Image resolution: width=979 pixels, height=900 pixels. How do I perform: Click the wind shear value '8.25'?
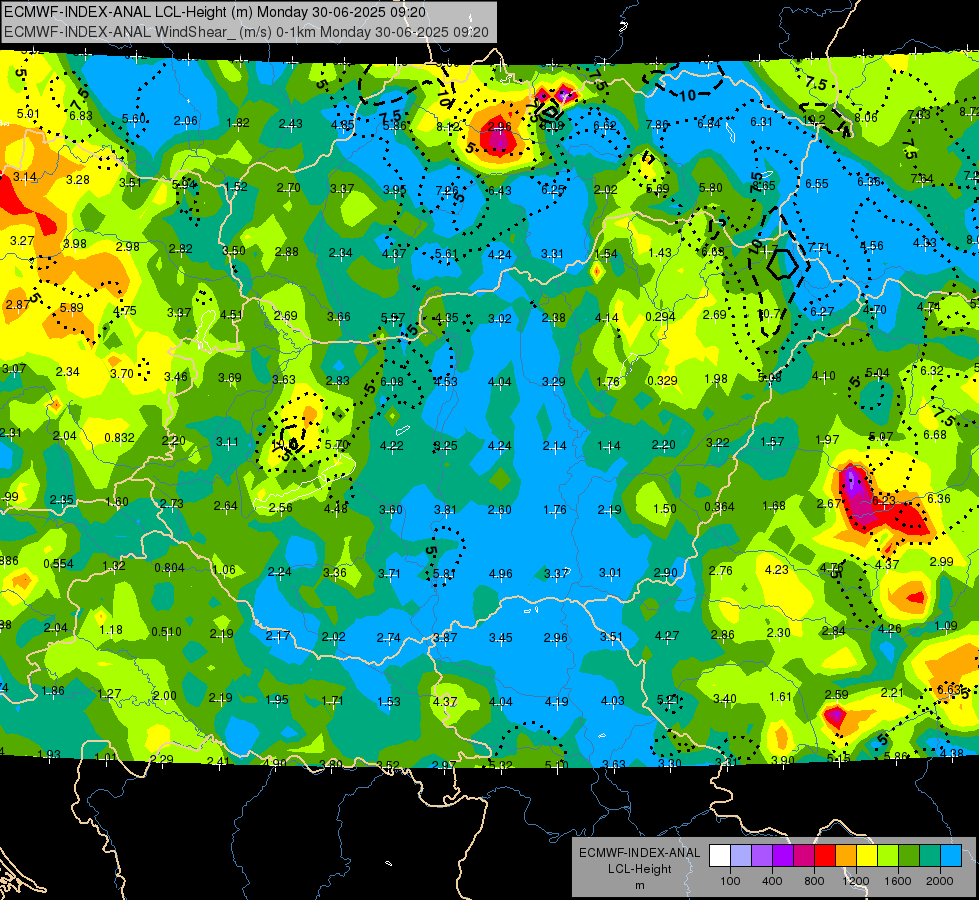pos(446,445)
